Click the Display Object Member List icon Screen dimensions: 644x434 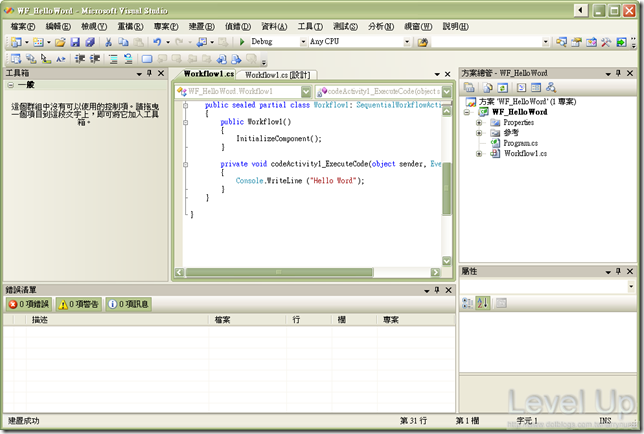[16, 59]
